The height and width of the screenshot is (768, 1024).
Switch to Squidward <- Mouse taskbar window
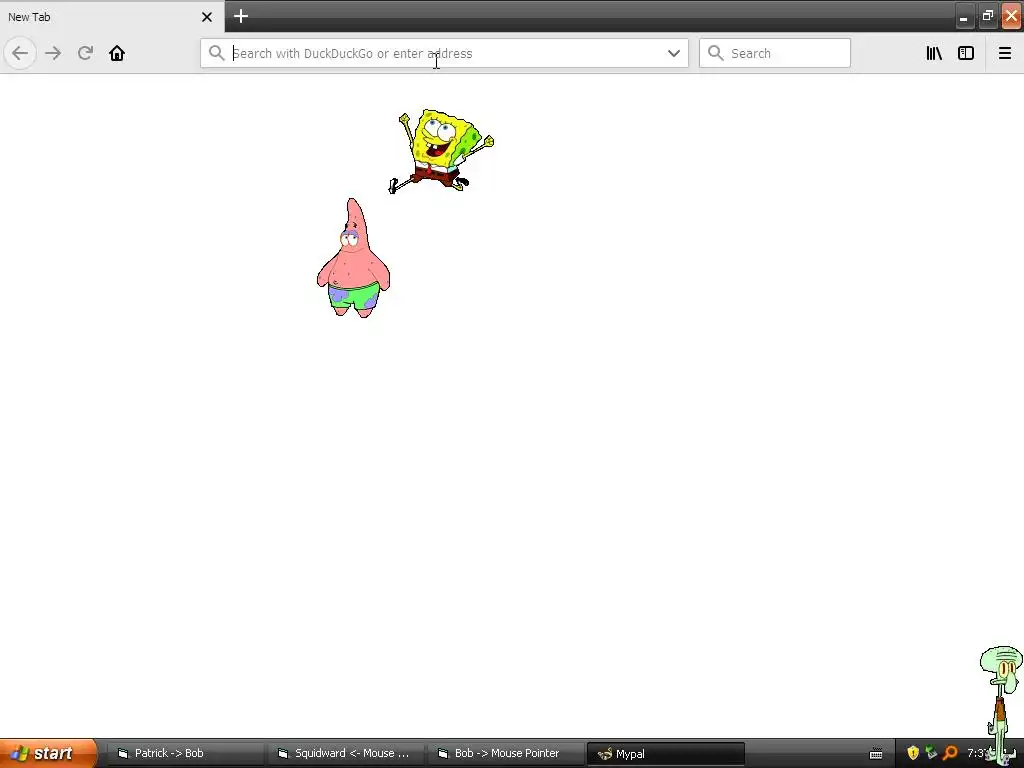tap(345, 754)
